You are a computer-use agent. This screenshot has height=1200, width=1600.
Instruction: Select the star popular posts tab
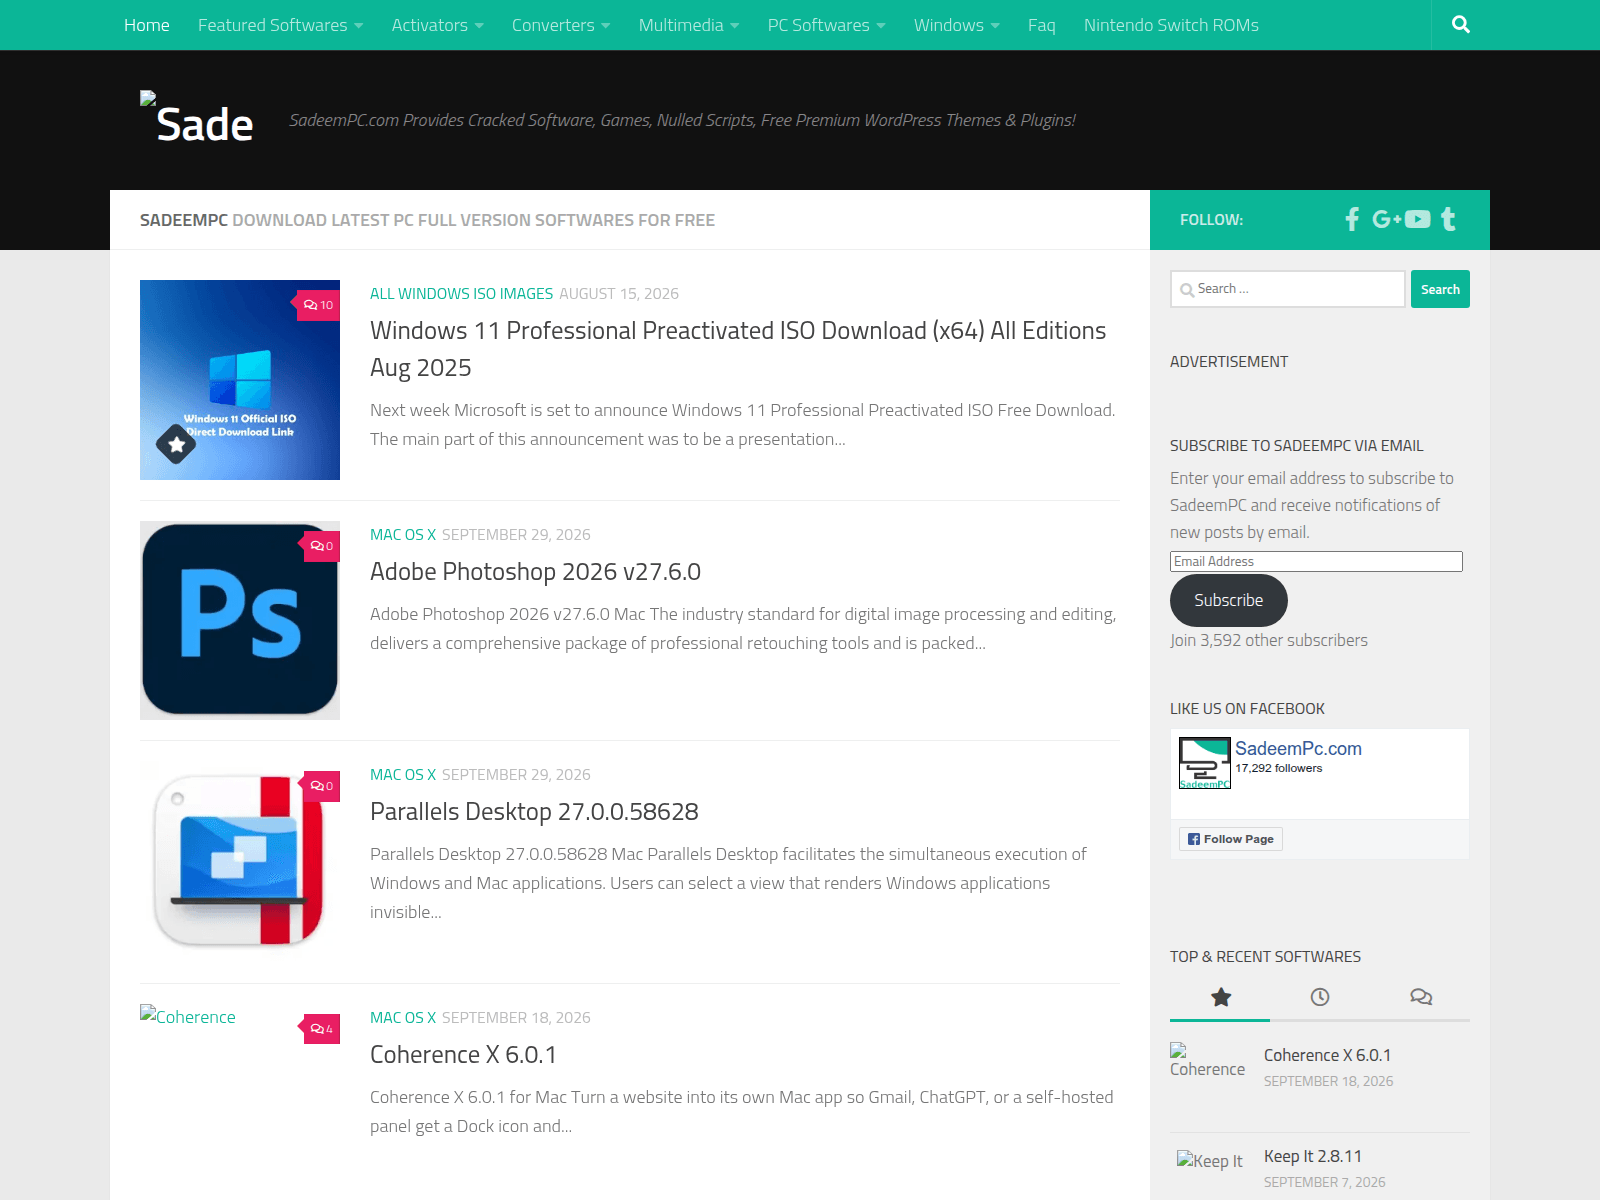coord(1220,997)
